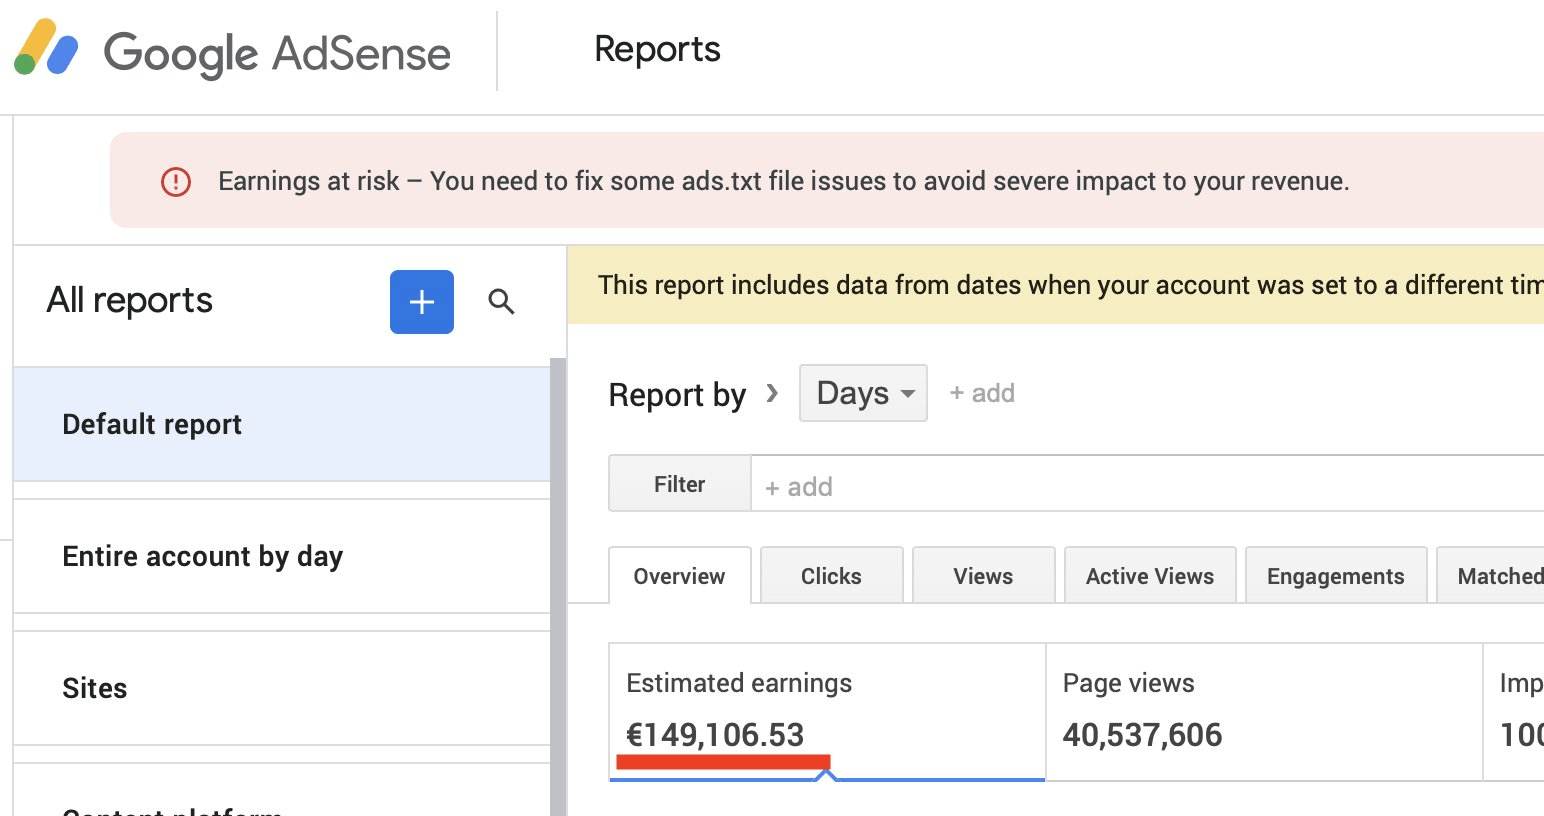Add a dimension next to the Days dropdown

click(982, 393)
